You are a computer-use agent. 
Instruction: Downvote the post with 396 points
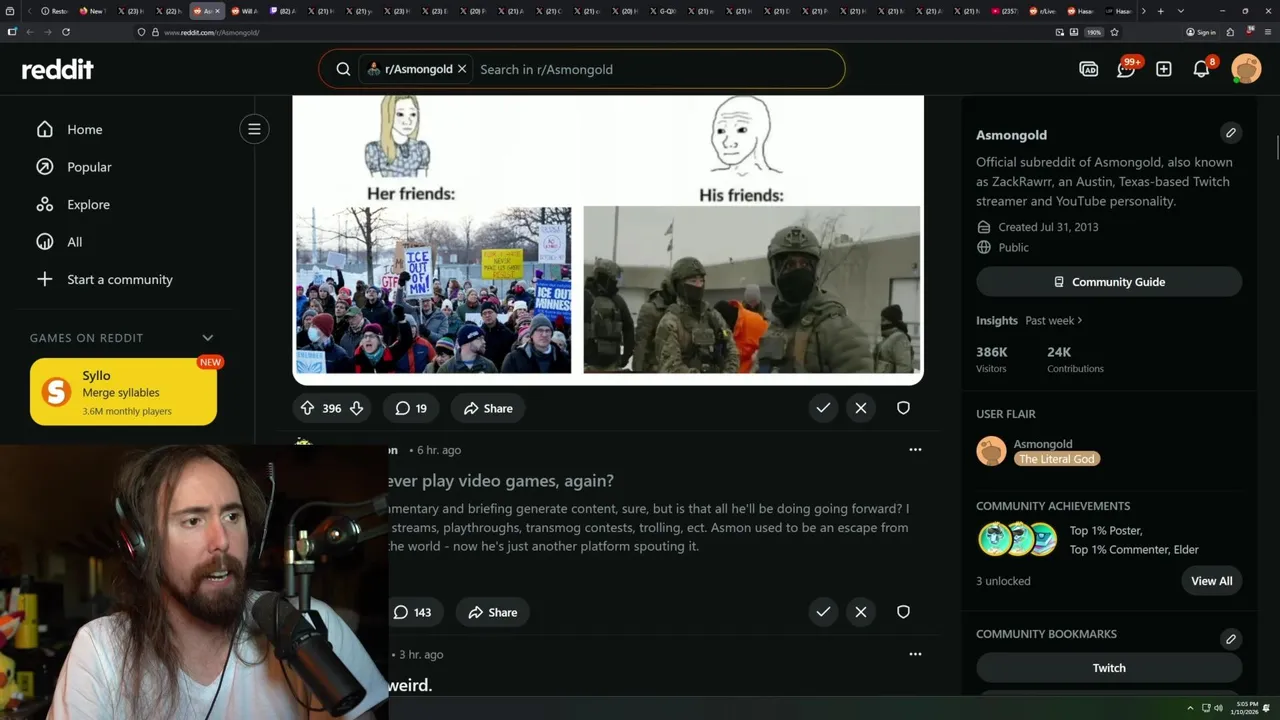[x=356, y=408]
